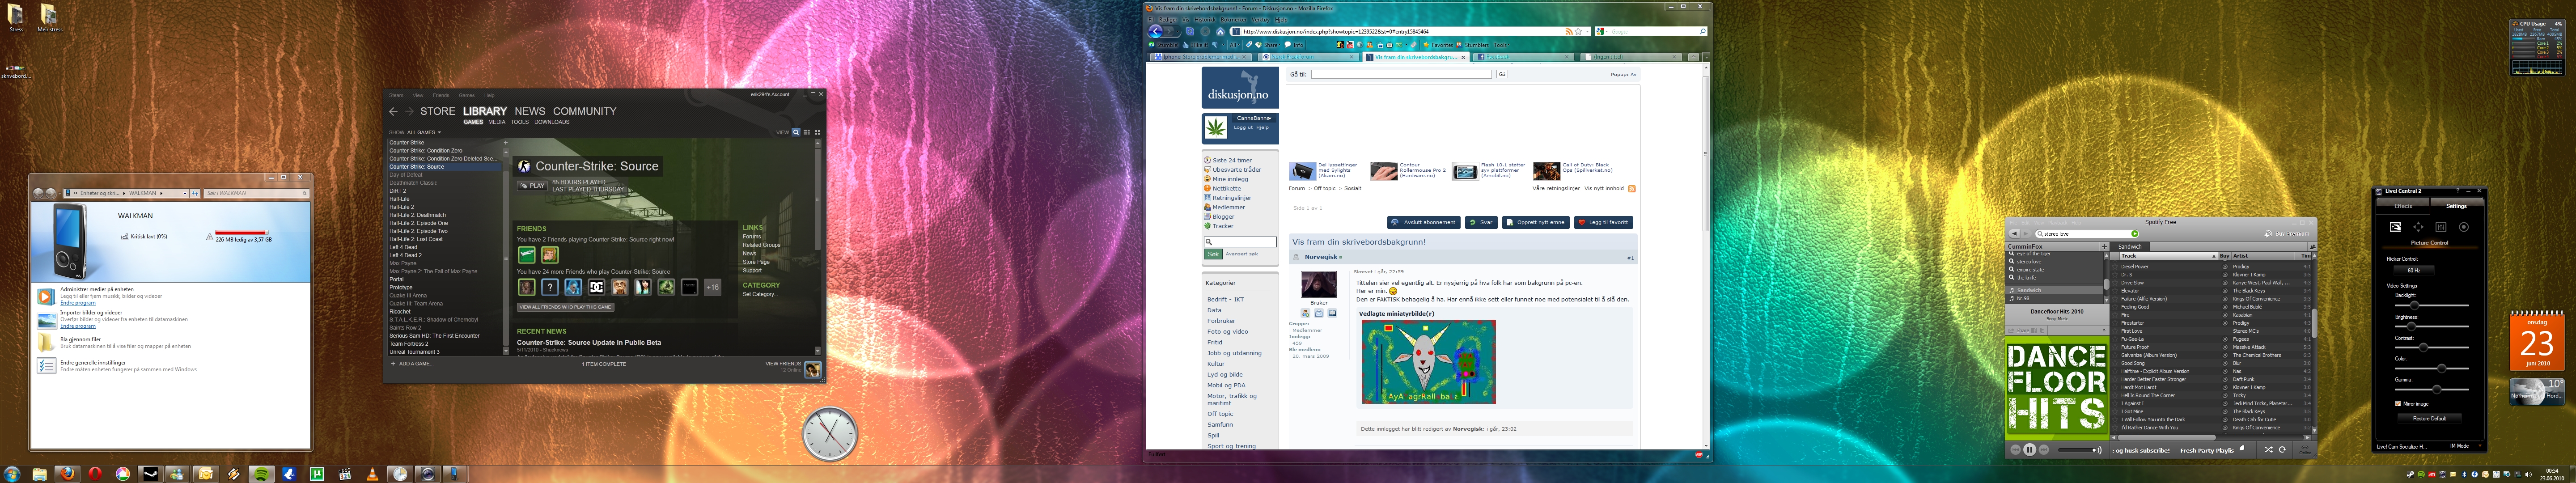
Task: Expand the ALL GAMES filter dropdown
Action: click(x=424, y=132)
